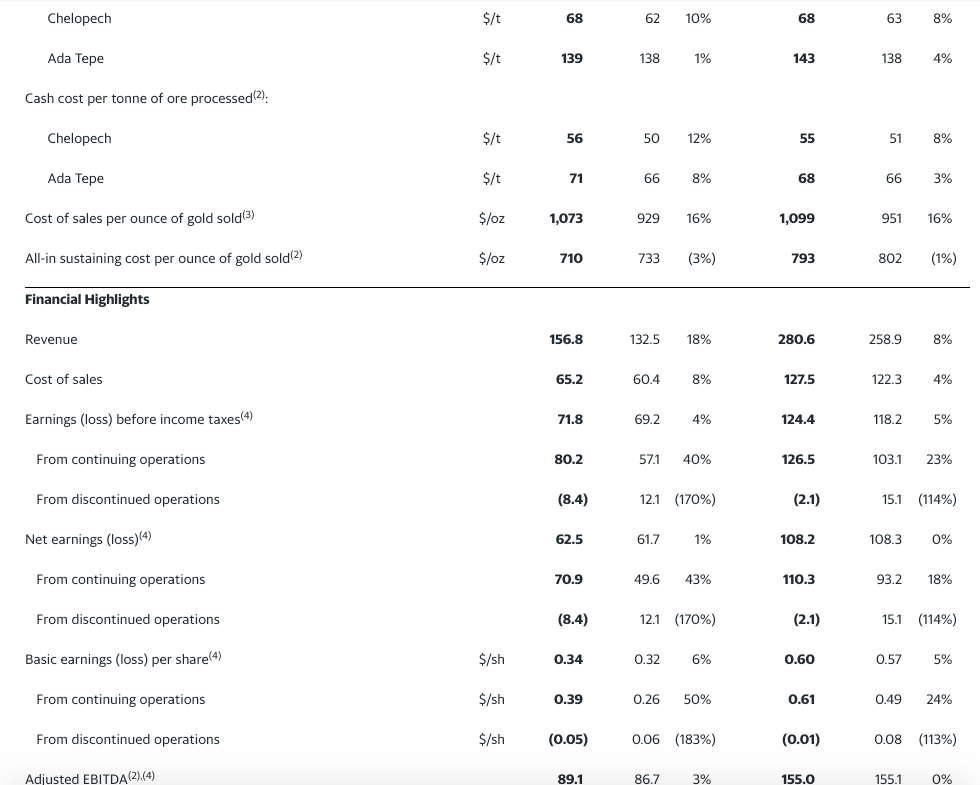Click the bold 124.4 earnings before taxes
The height and width of the screenshot is (785, 980).
pos(798,420)
